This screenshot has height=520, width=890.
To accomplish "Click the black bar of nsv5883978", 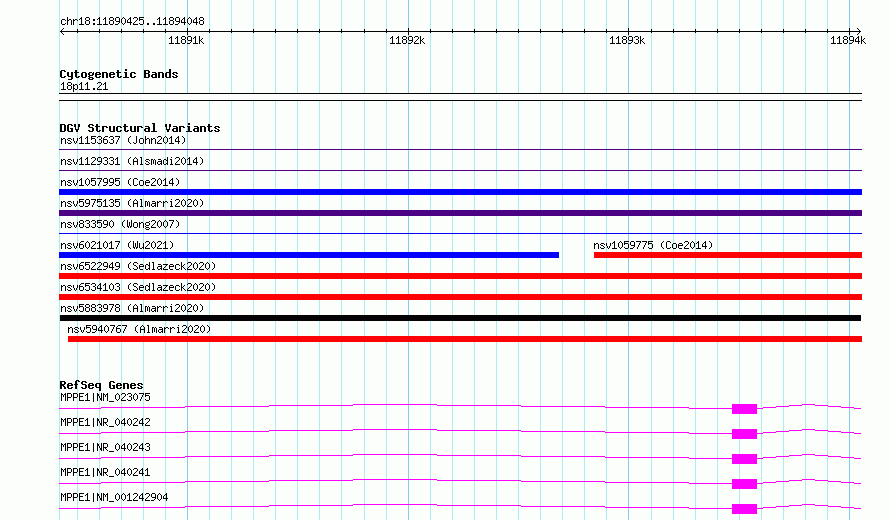I will point(460,318).
